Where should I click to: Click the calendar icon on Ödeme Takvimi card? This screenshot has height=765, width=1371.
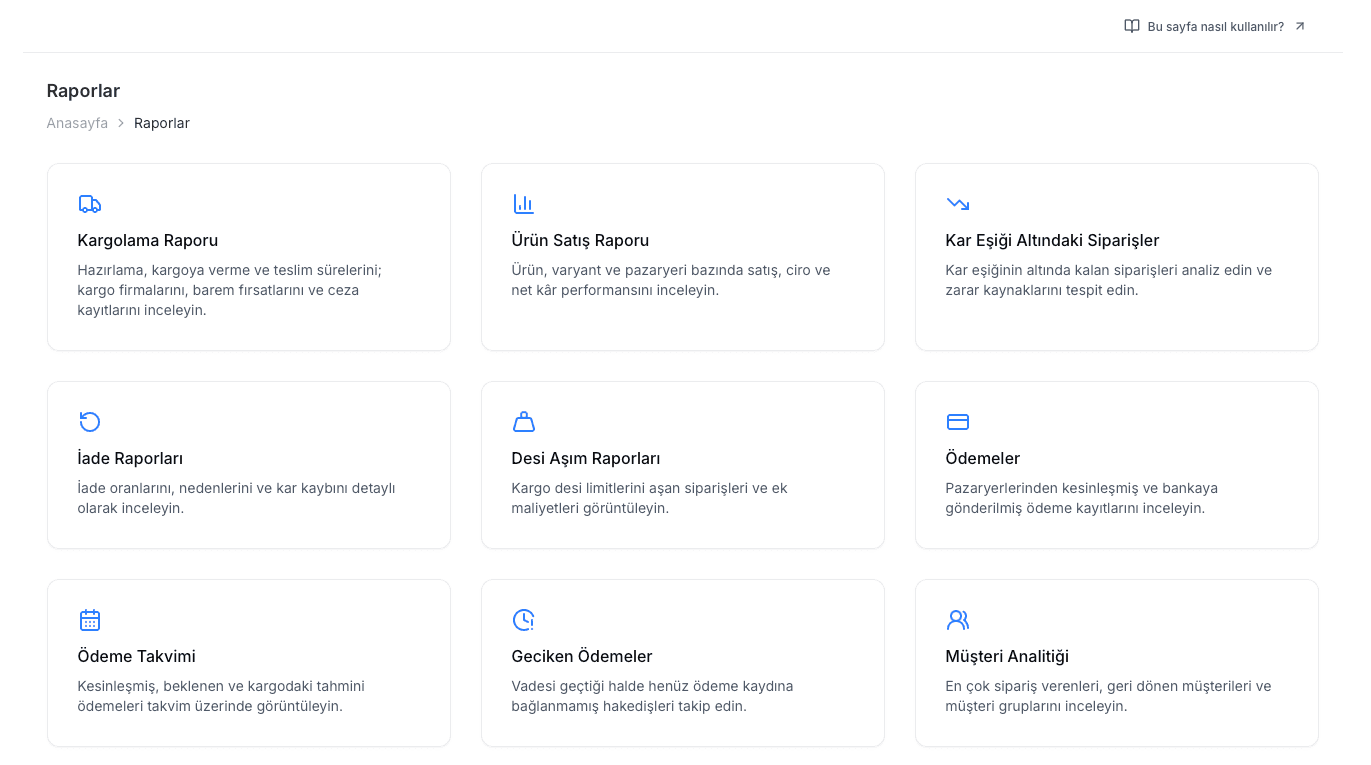click(x=90, y=620)
